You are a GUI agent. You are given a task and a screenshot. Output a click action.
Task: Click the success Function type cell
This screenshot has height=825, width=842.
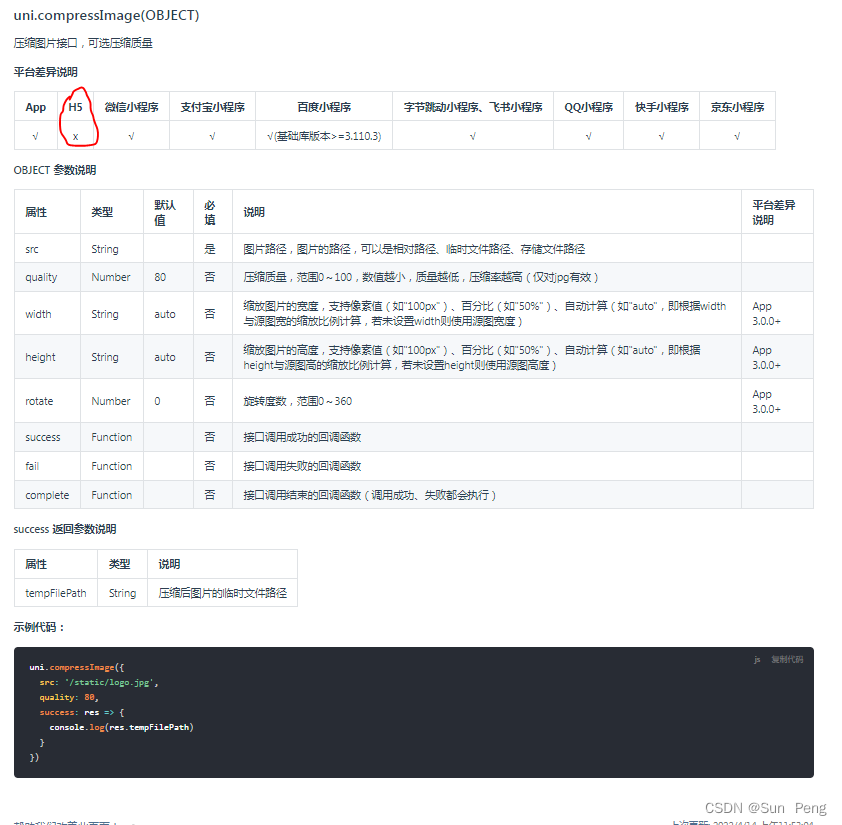111,437
